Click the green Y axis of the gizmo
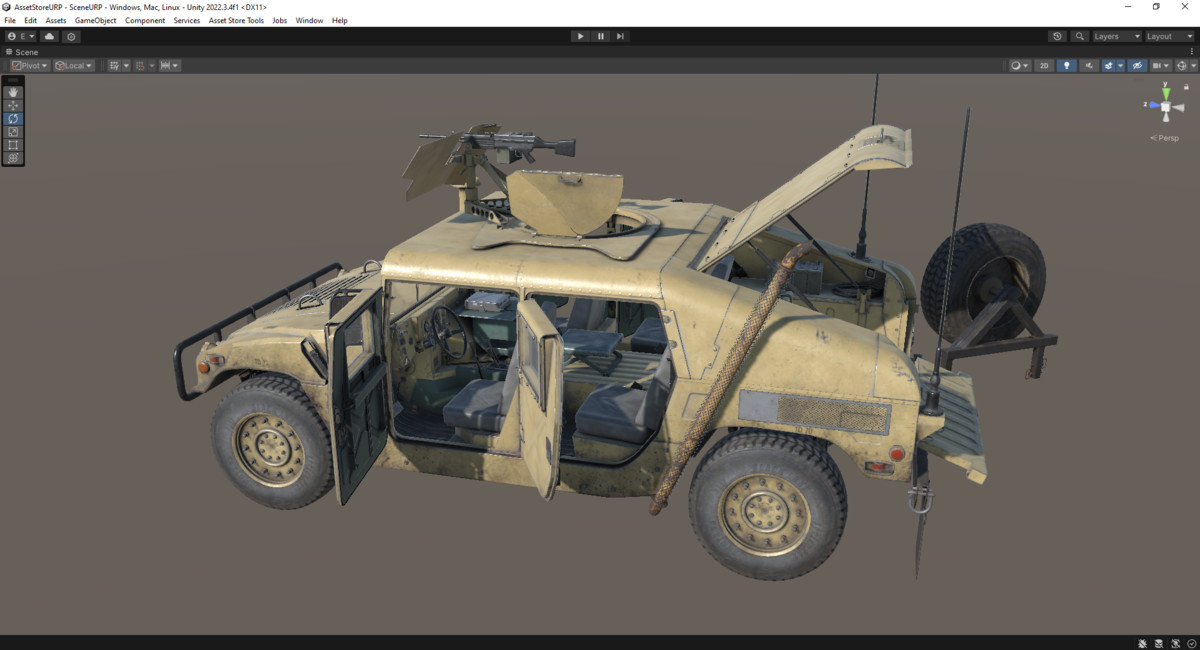1200x650 pixels. click(x=1166, y=92)
